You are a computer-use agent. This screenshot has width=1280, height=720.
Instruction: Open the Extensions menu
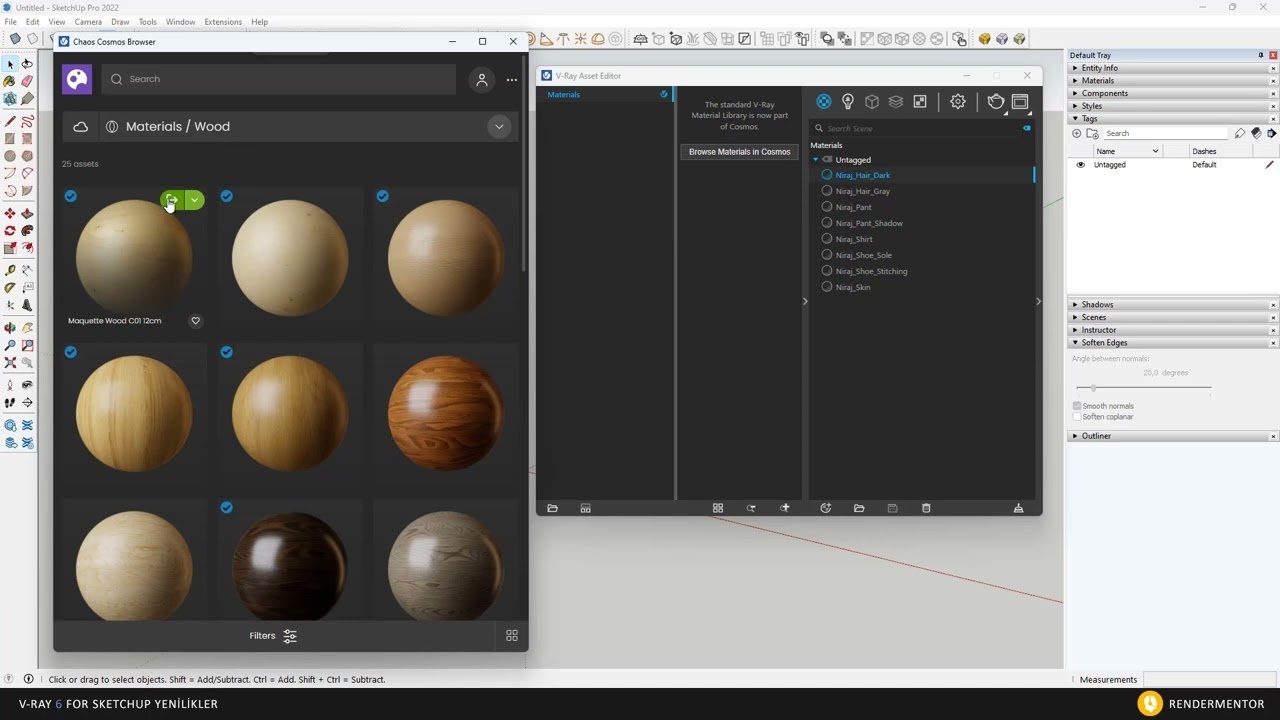223,22
